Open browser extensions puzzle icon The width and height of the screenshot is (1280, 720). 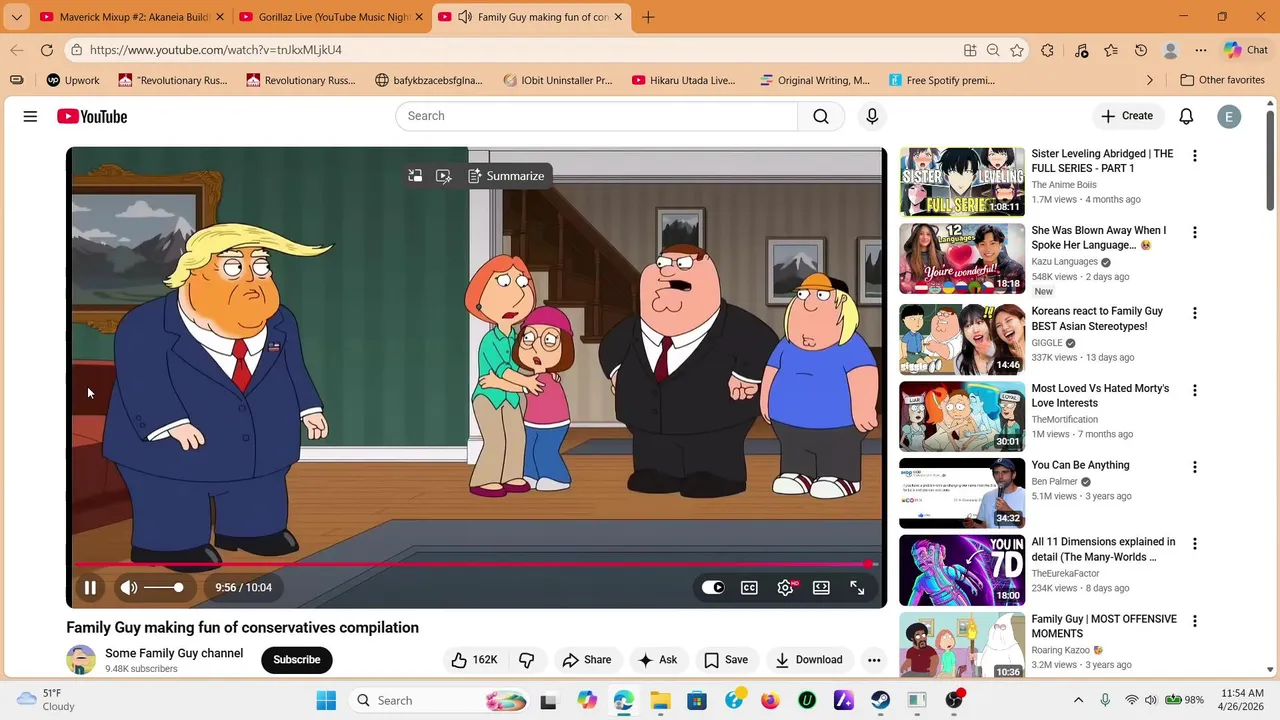[1047, 50]
